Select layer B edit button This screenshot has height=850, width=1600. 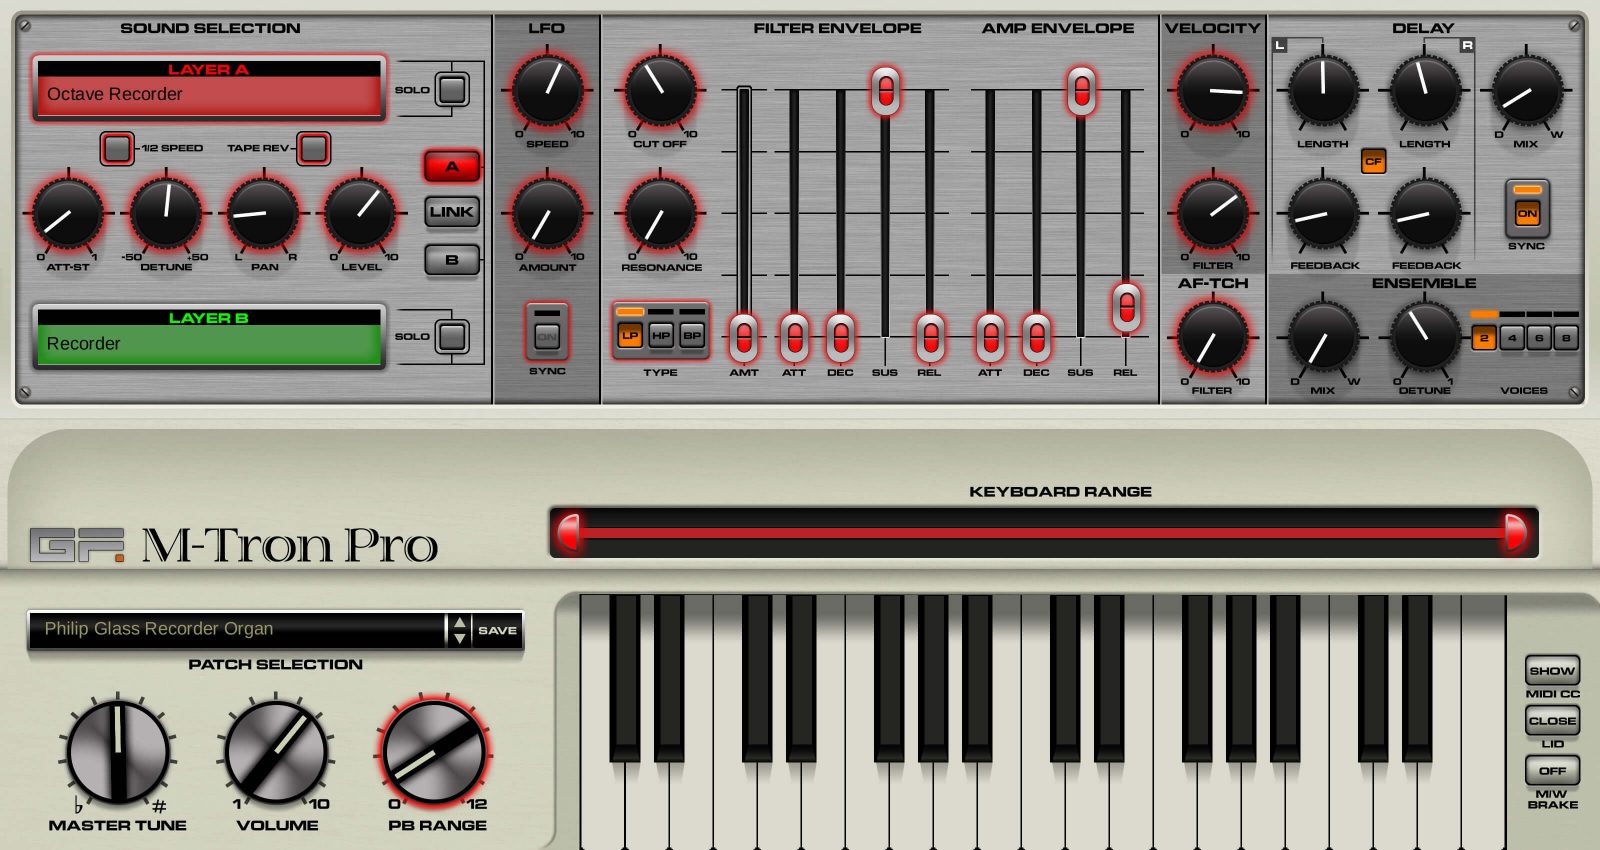coord(452,260)
